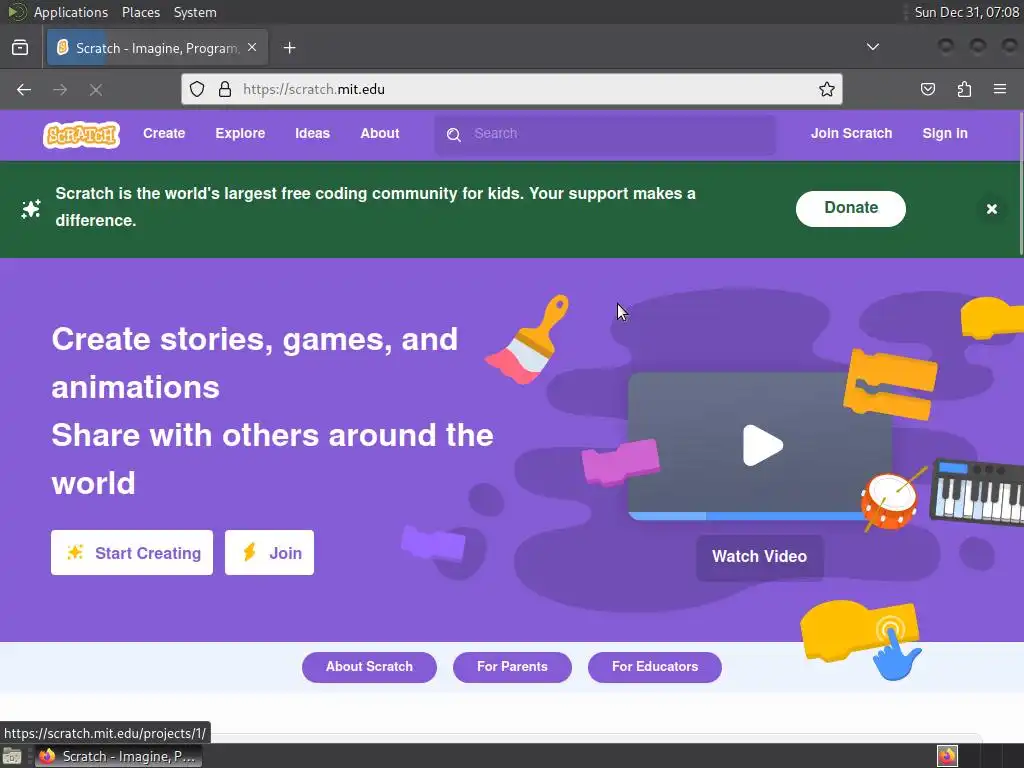Go back using the browser back arrow
Screen dimensions: 1024x768
click(x=24, y=89)
